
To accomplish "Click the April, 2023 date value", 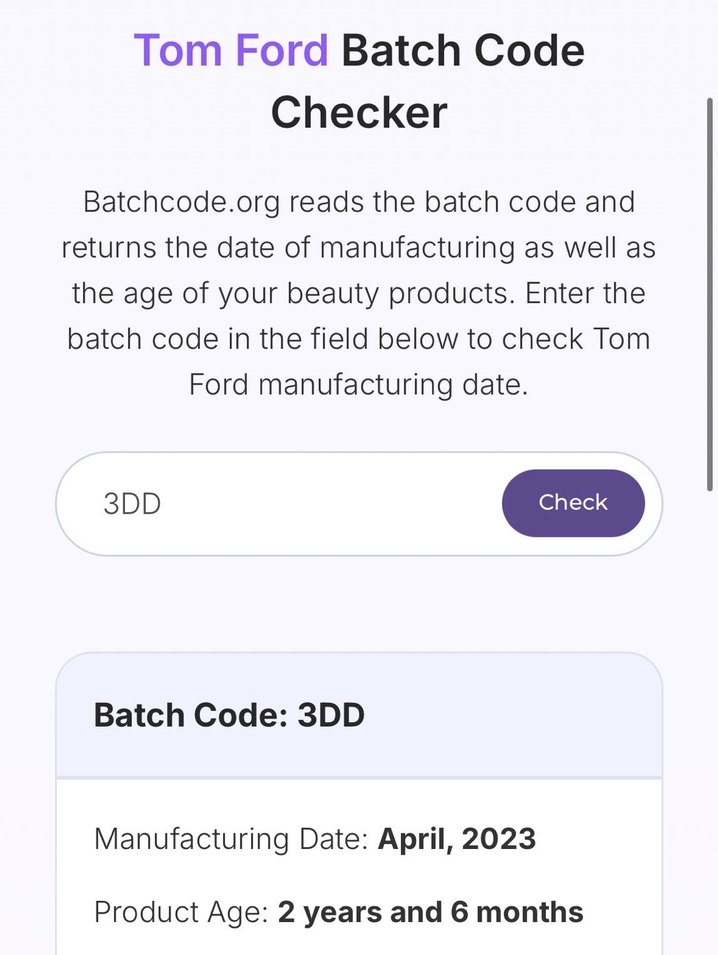I will click(456, 839).
